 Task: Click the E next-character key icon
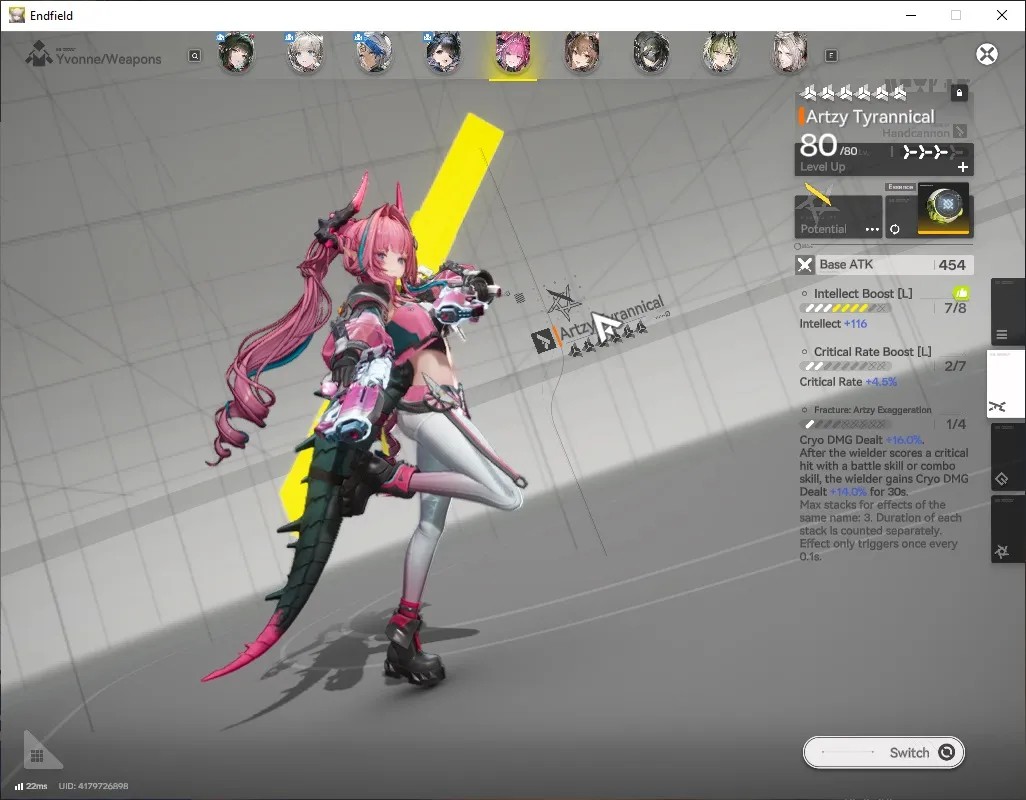click(831, 56)
